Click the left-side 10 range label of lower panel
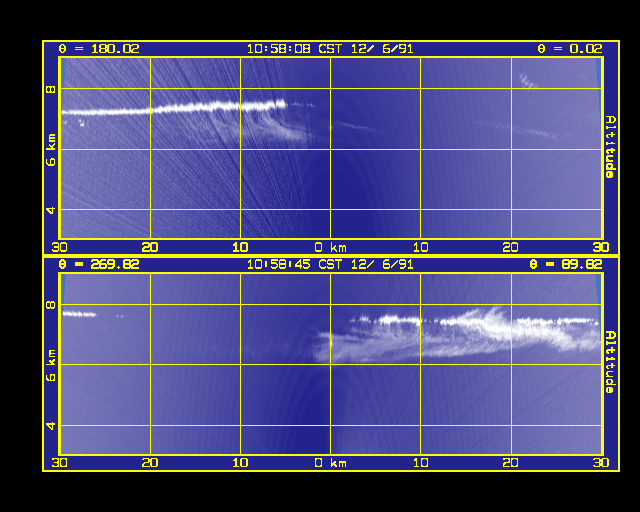 coord(240,463)
